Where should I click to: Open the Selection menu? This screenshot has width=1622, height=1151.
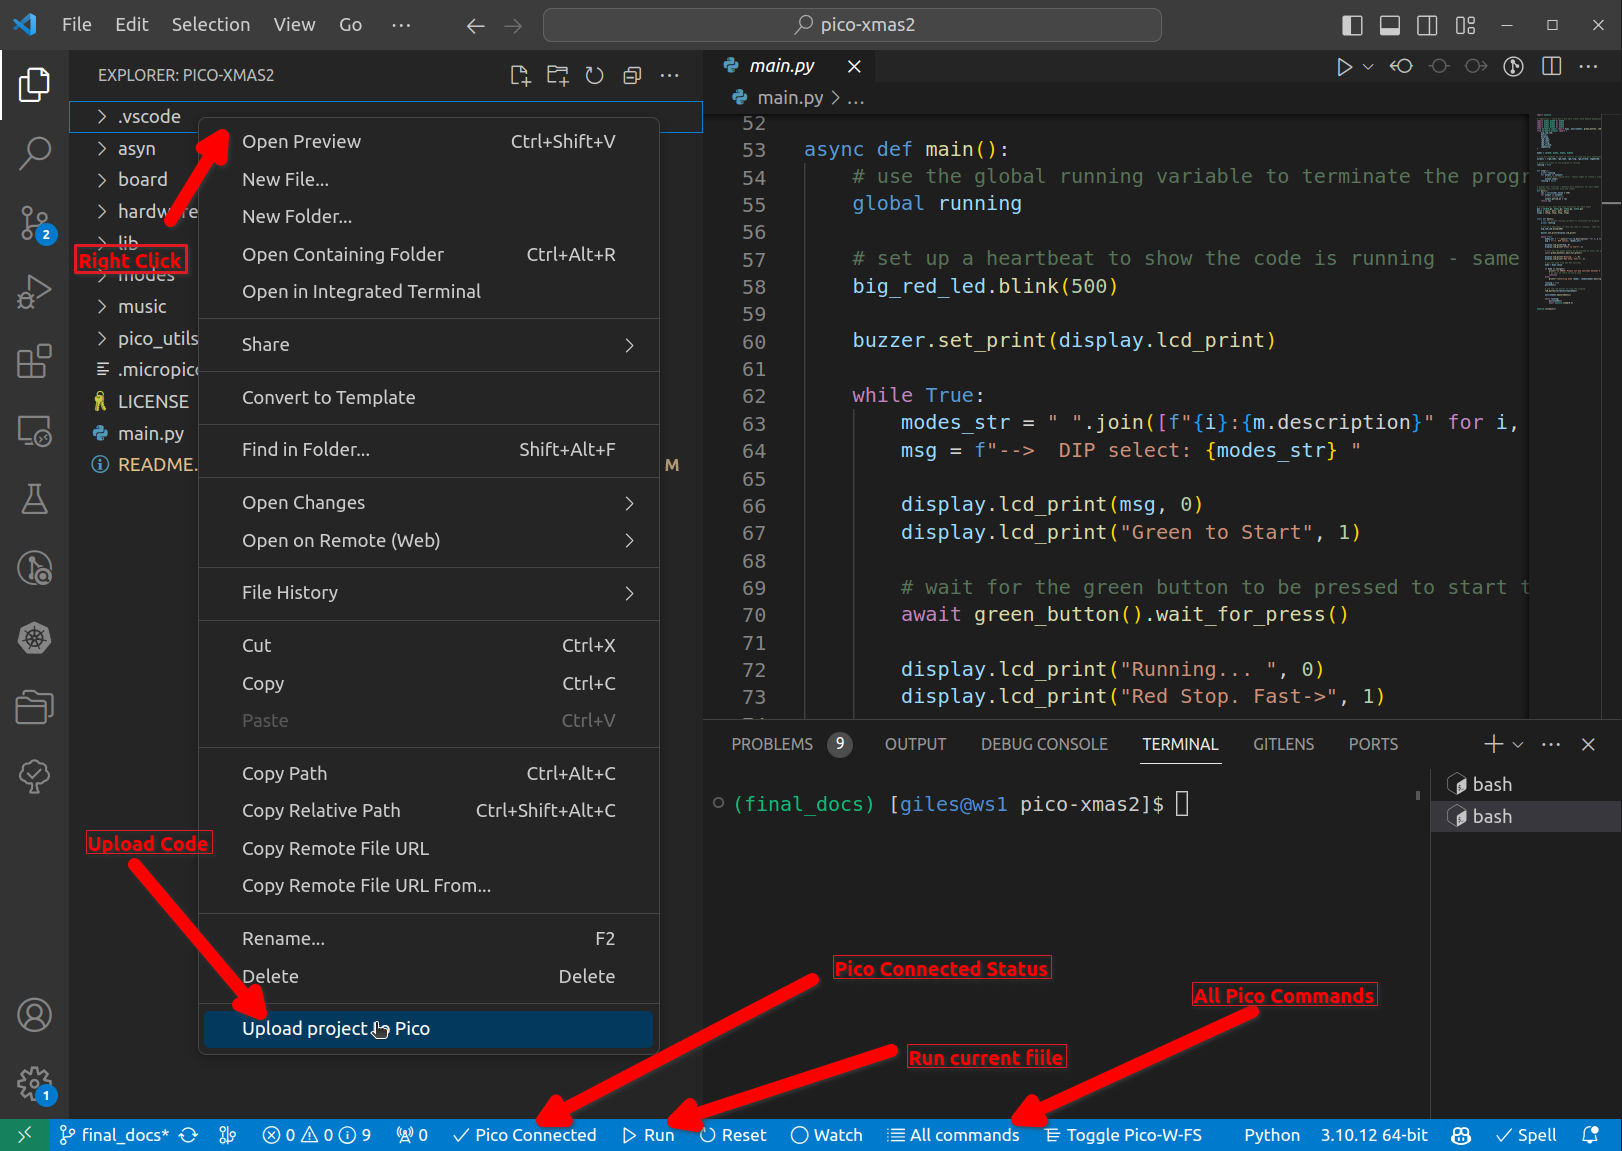(x=211, y=25)
